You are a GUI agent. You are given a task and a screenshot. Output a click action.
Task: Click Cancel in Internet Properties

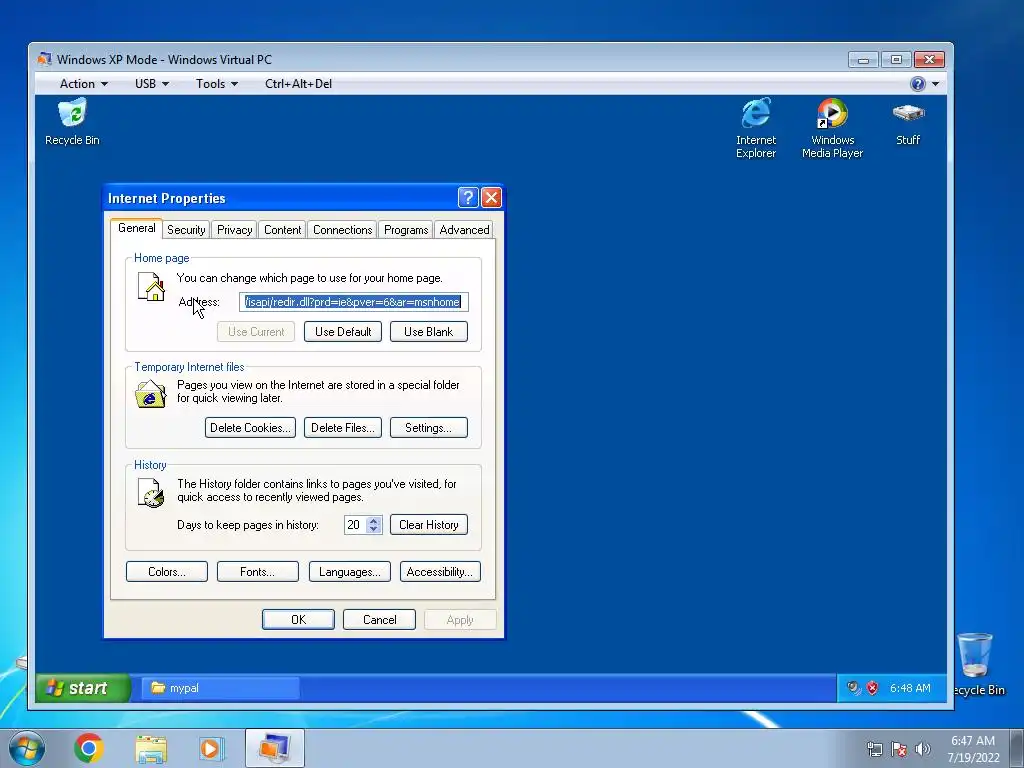click(379, 620)
